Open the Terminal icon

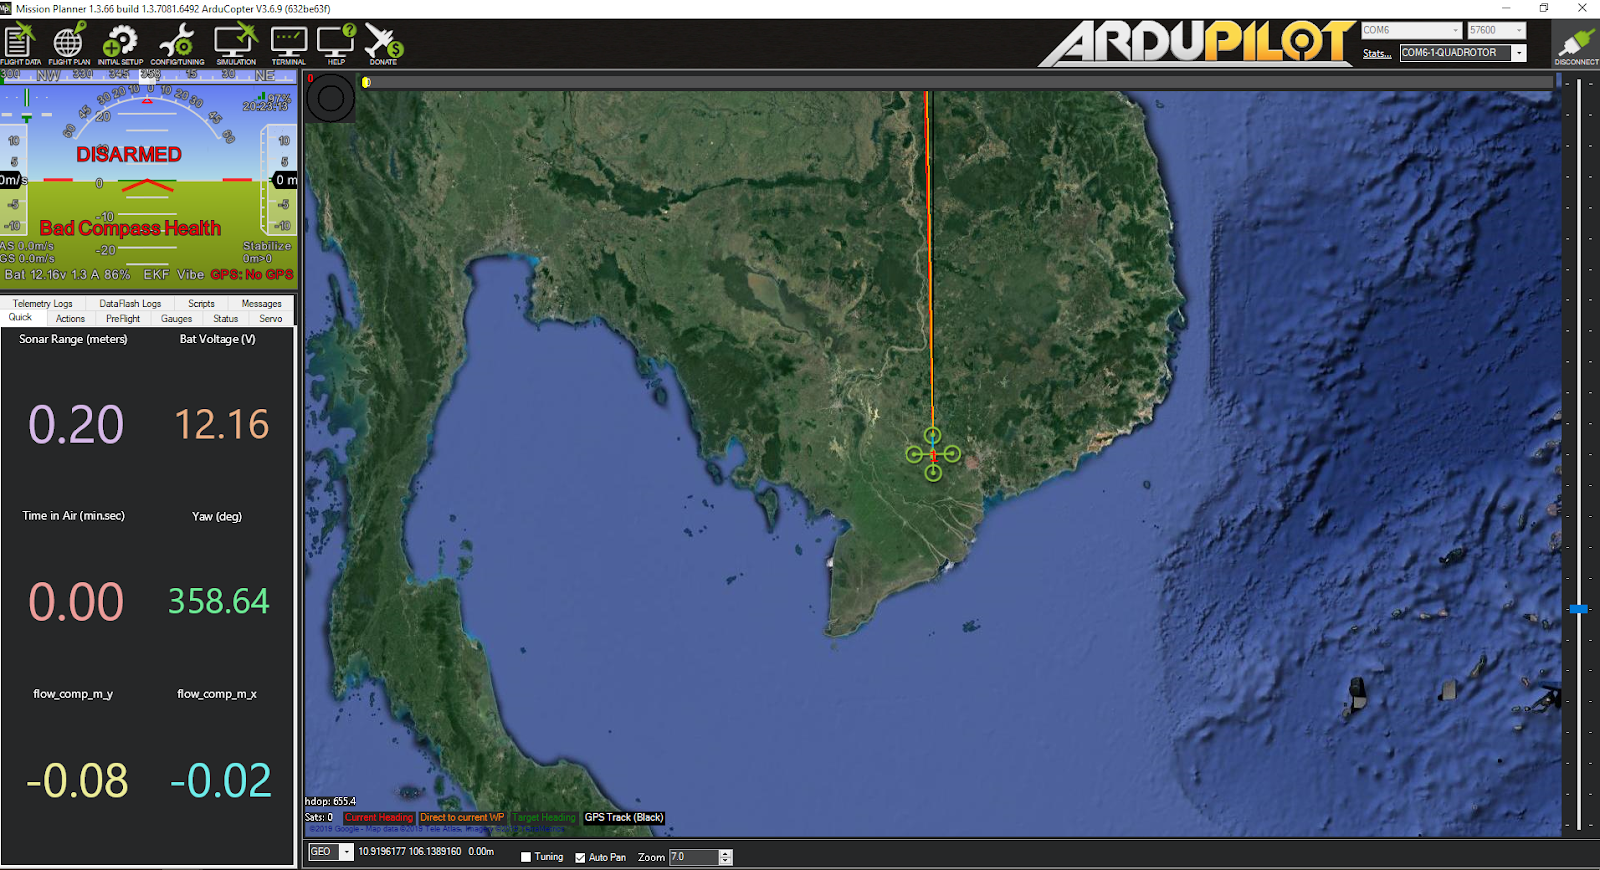289,43
